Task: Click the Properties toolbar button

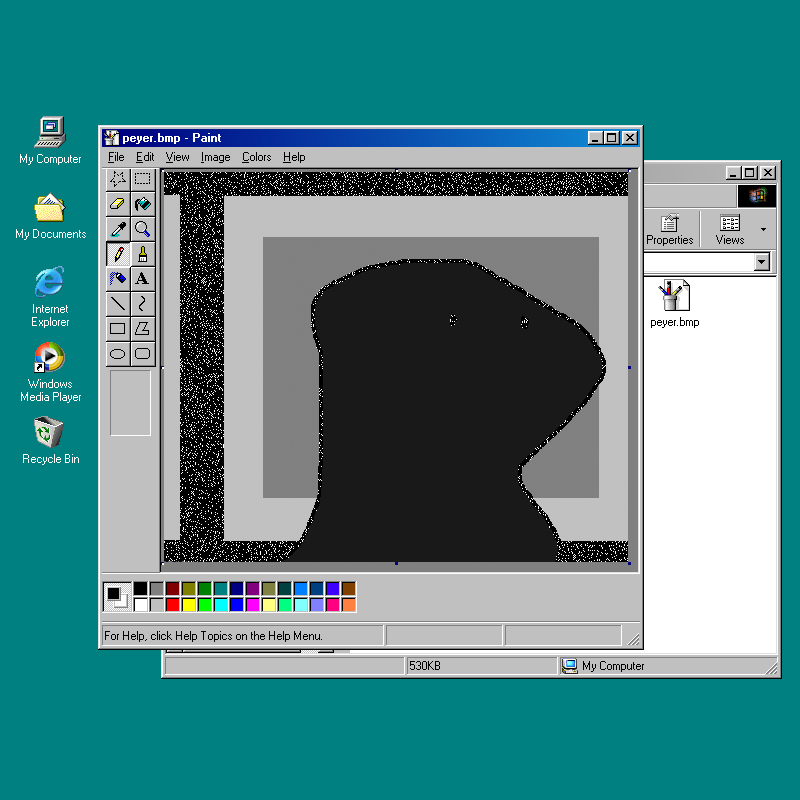Action: (669, 230)
